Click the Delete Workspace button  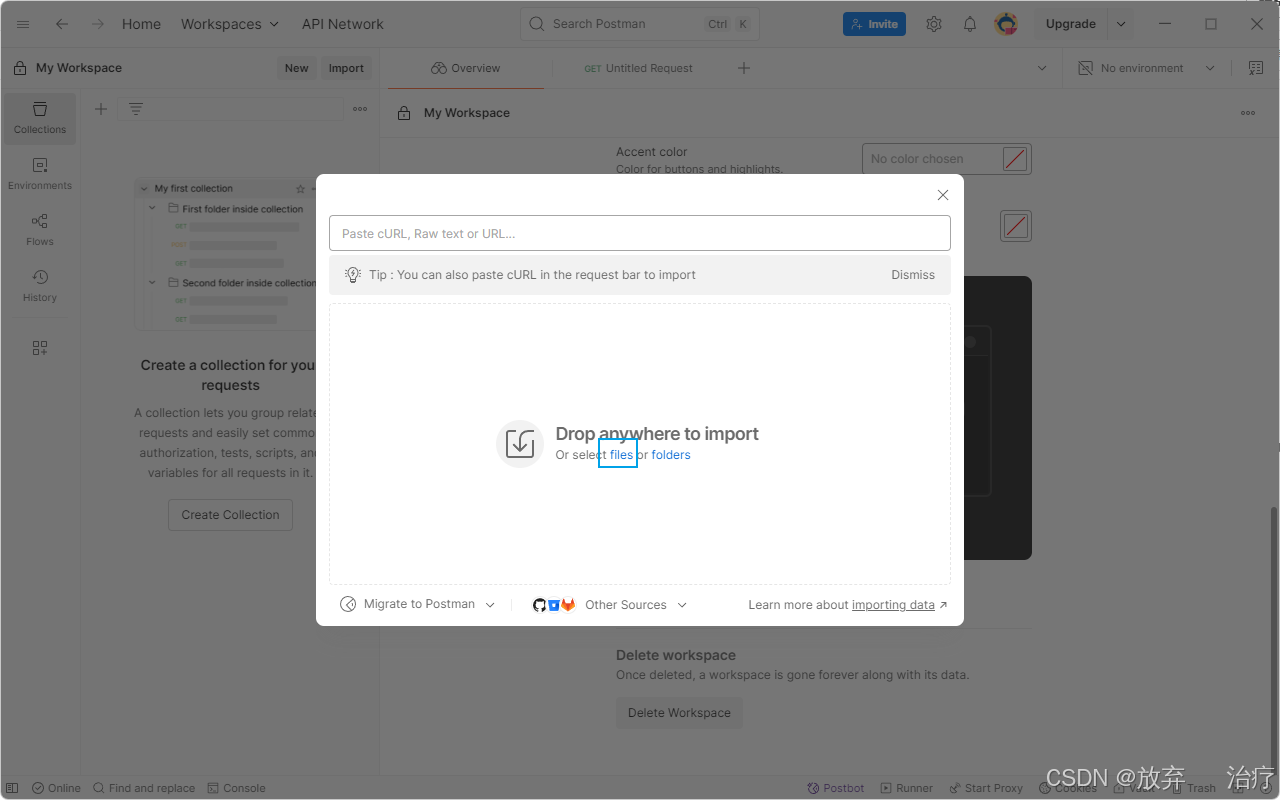[679, 713]
